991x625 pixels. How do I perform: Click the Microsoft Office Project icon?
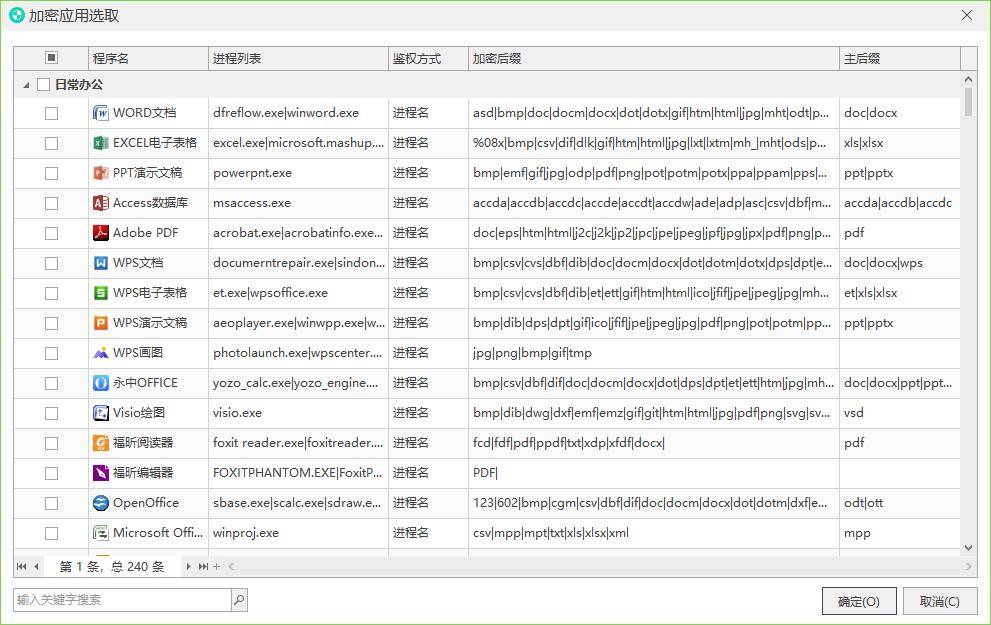coord(100,533)
